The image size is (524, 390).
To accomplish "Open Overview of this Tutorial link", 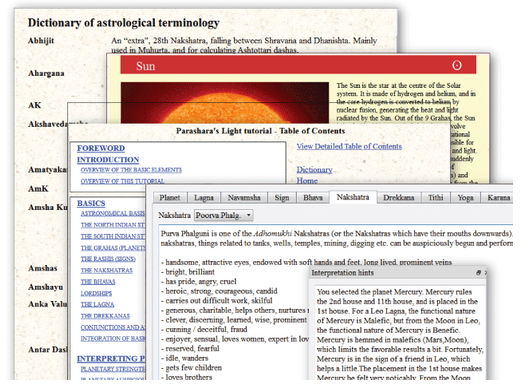I will pyautogui.click(x=122, y=181).
